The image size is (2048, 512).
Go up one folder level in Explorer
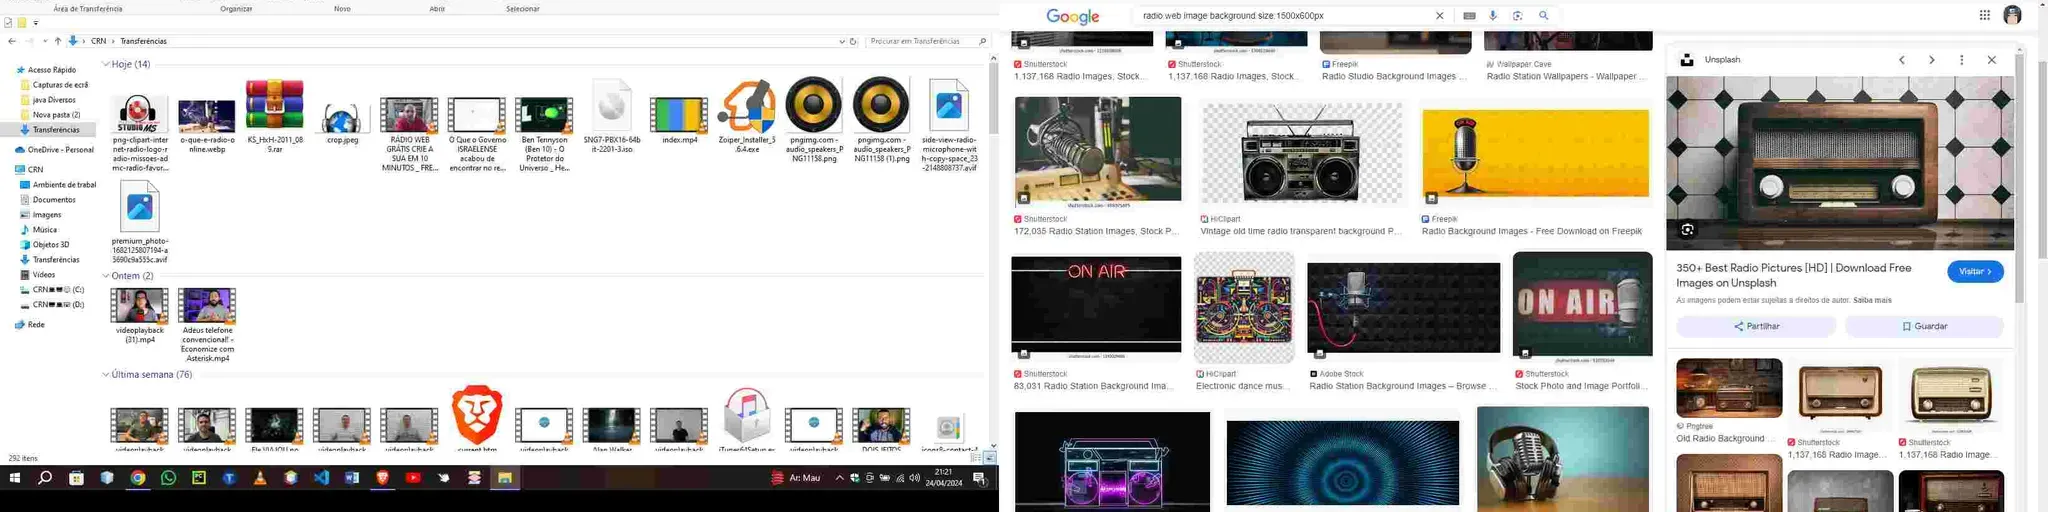(58, 41)
